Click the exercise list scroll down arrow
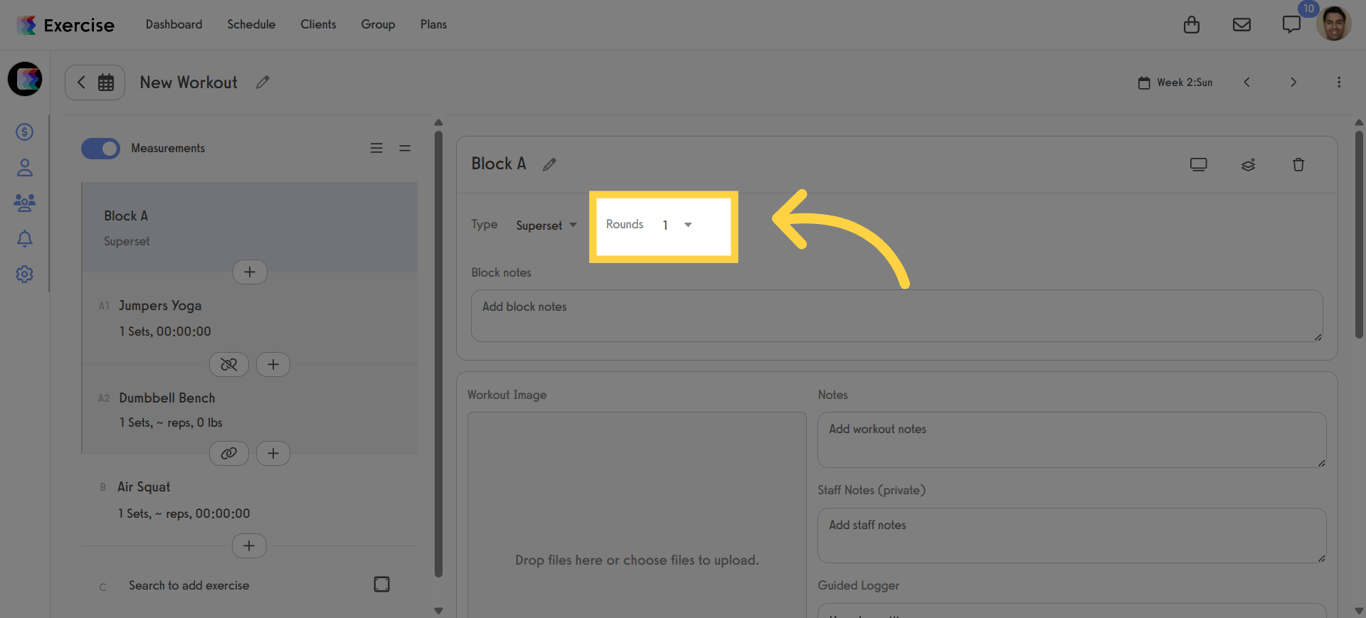 pyautogui.click(x=438, y=610)
